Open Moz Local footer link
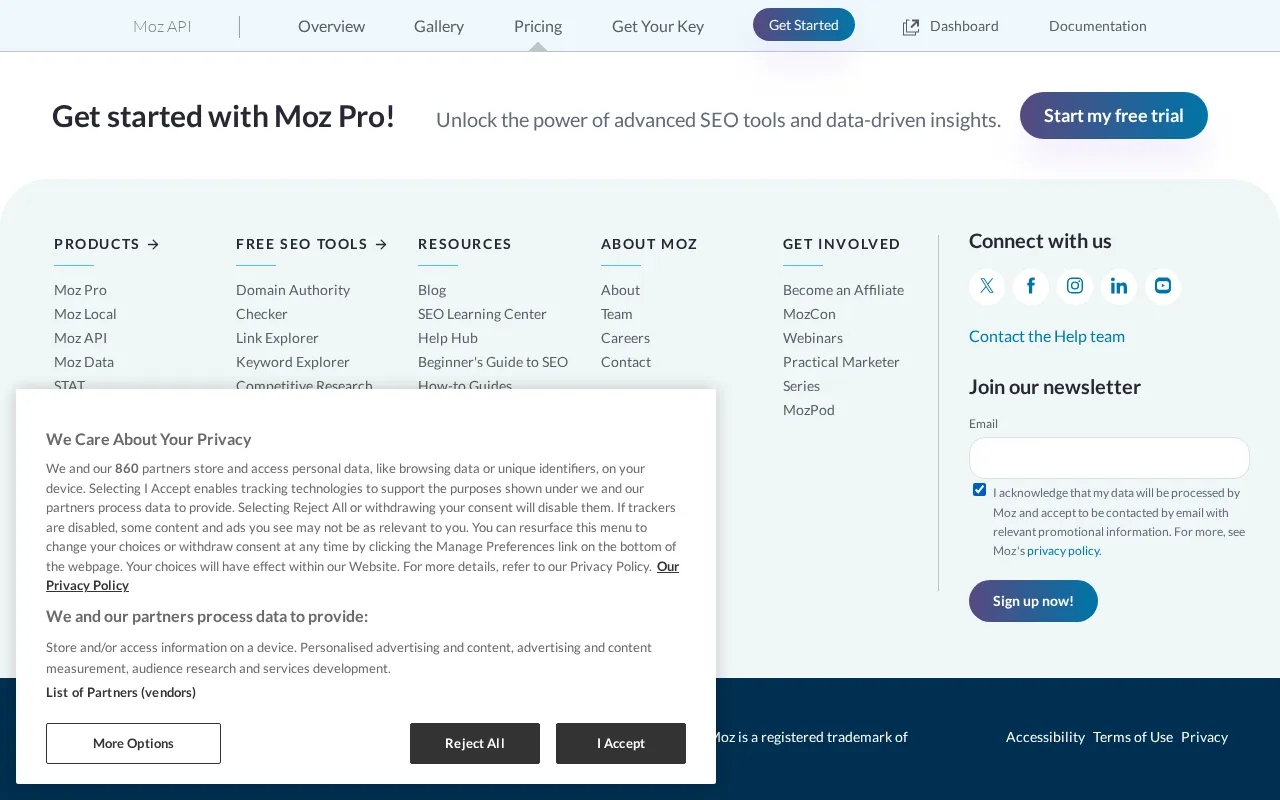Viewport: 1280px width, 800px height. tap(85, 314)
